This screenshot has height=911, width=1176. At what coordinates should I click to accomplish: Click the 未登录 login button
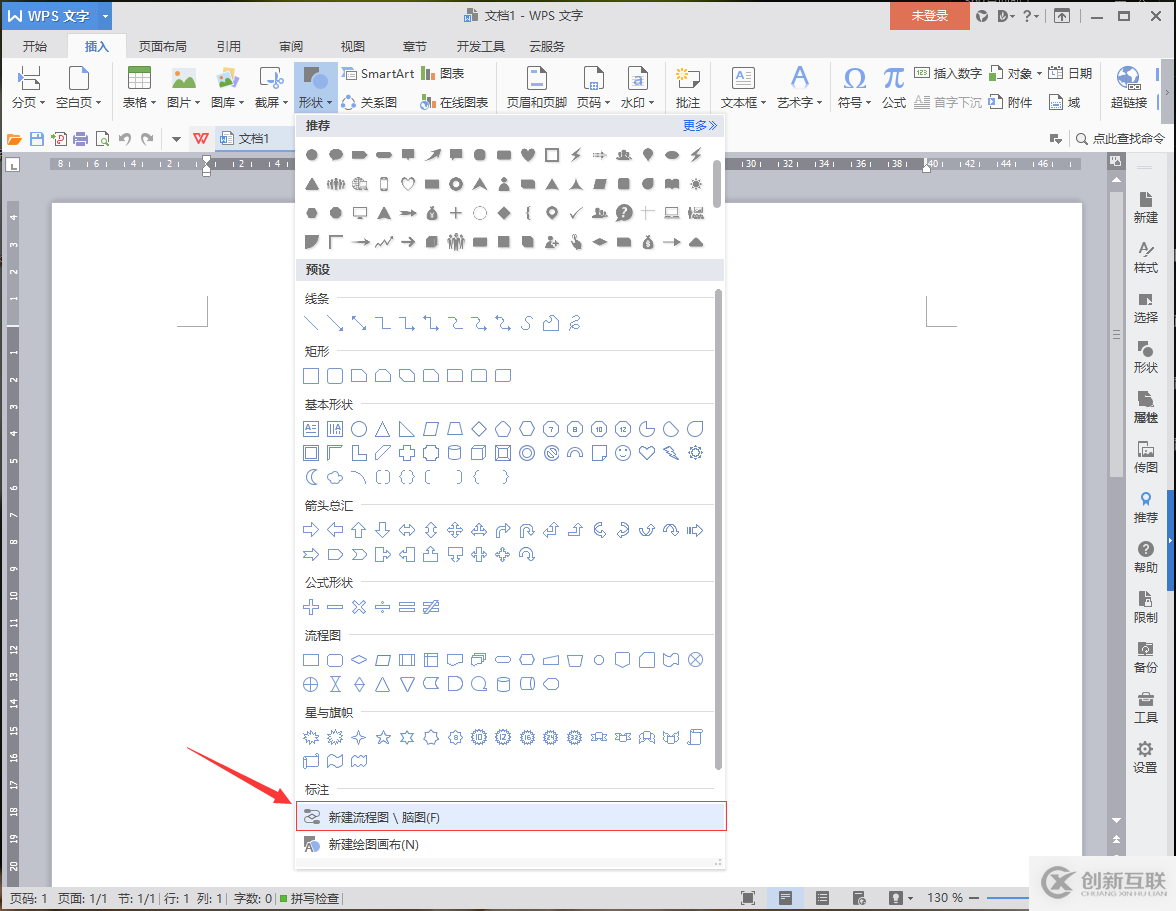(929, 16)
